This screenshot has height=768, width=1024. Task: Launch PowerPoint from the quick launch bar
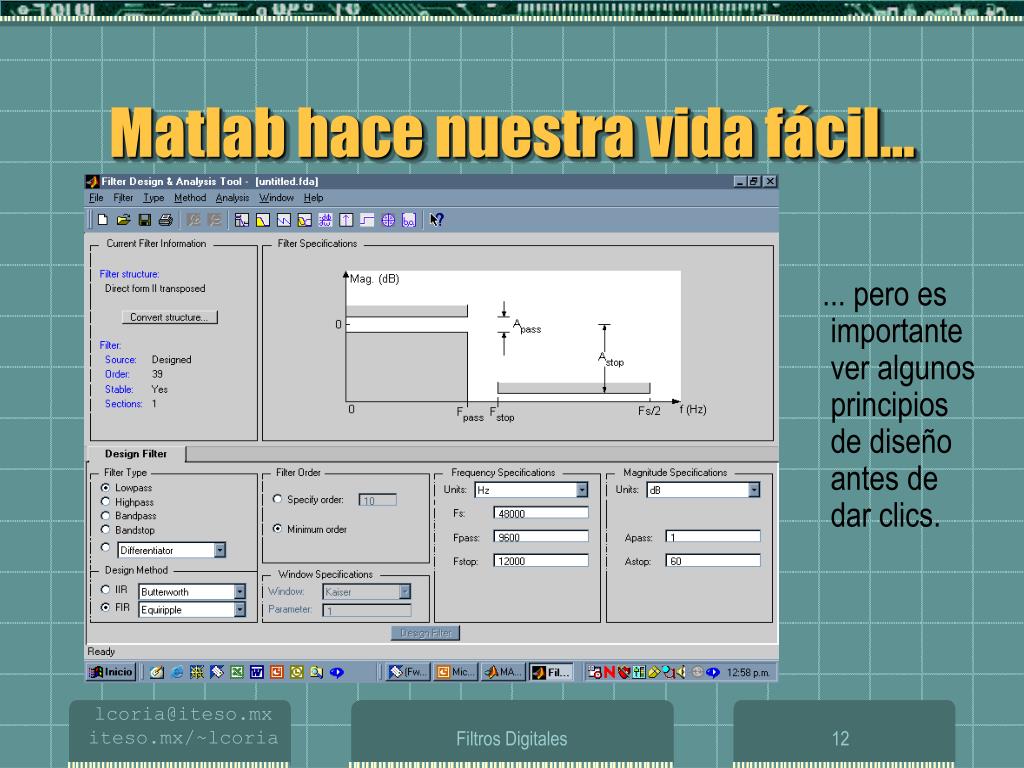[x=277, y=672]
